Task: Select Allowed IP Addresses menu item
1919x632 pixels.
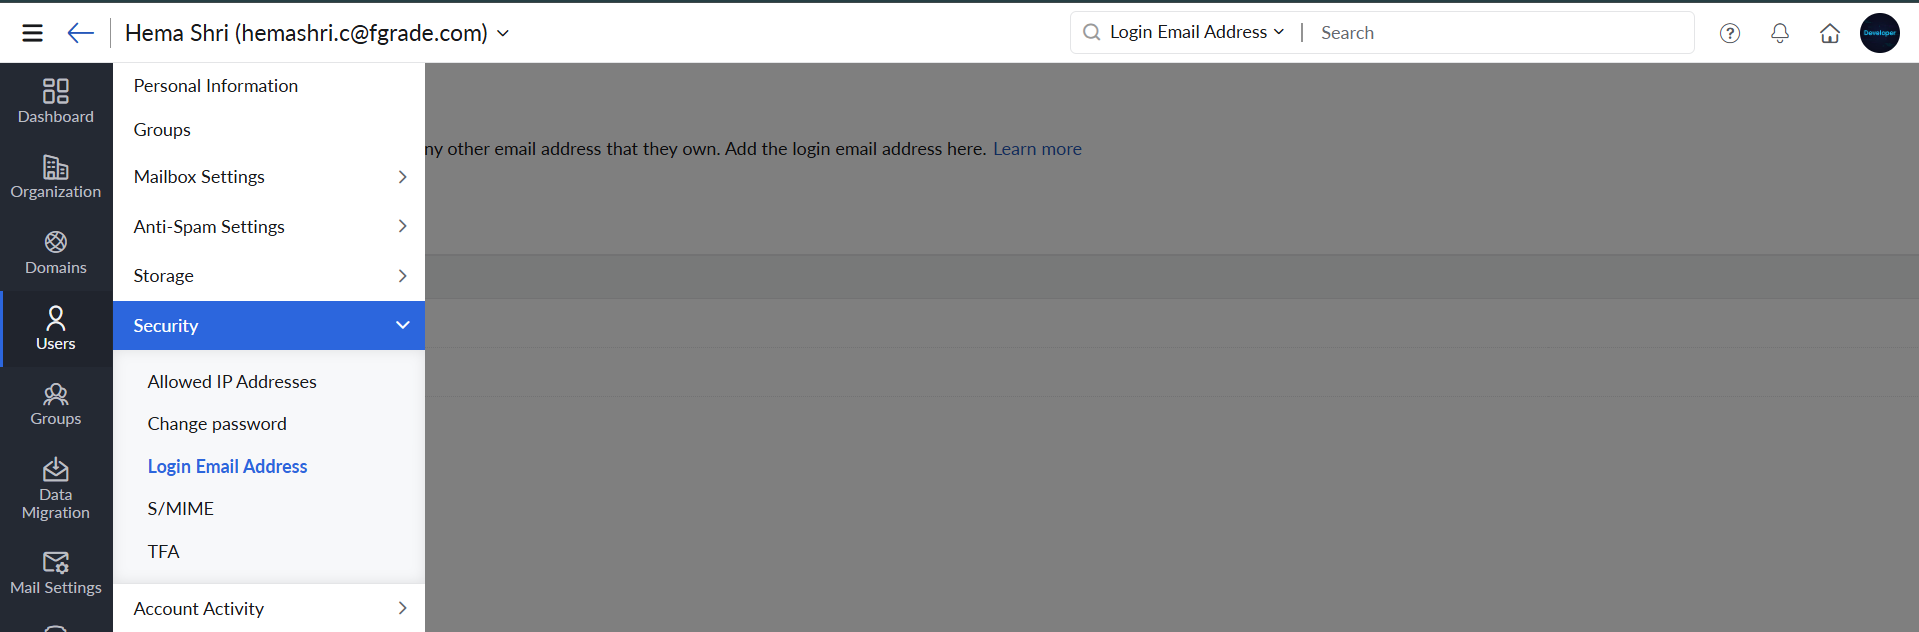Action: tap(232, 382)
